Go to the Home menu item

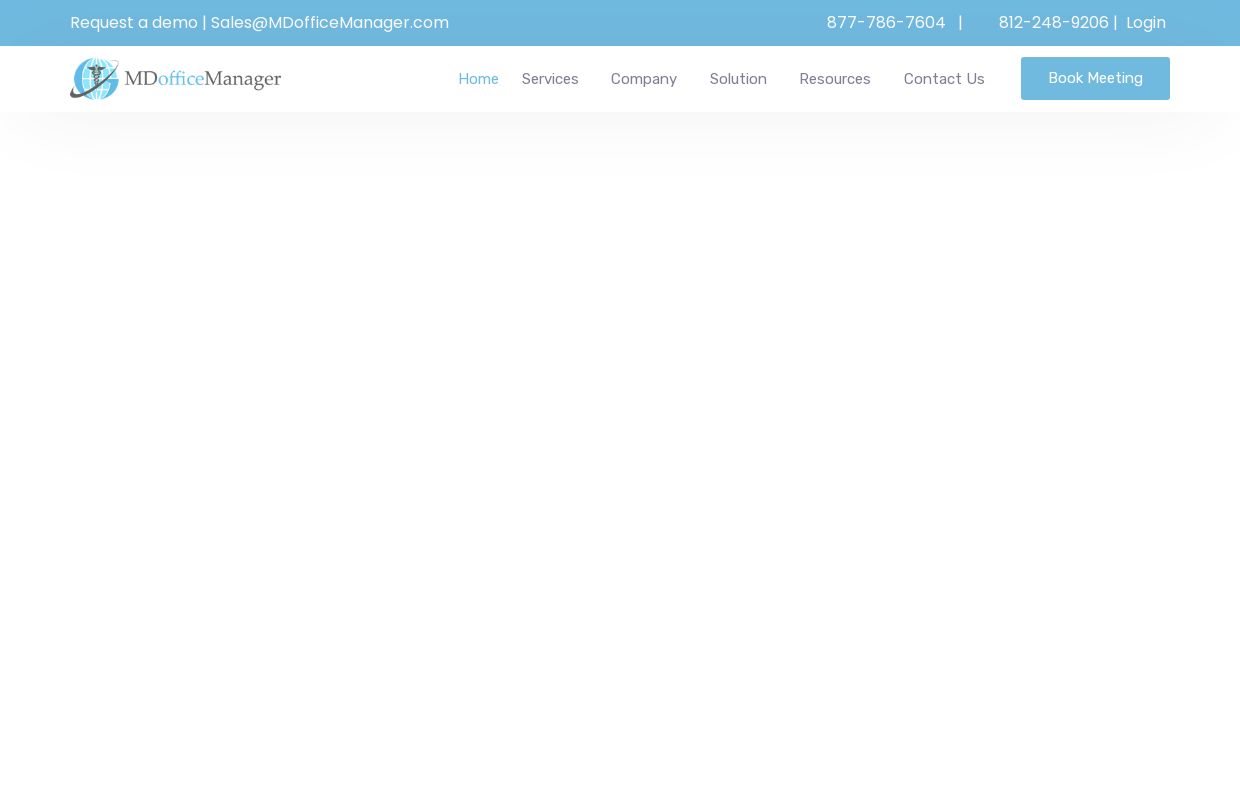[x=478, y=79]
